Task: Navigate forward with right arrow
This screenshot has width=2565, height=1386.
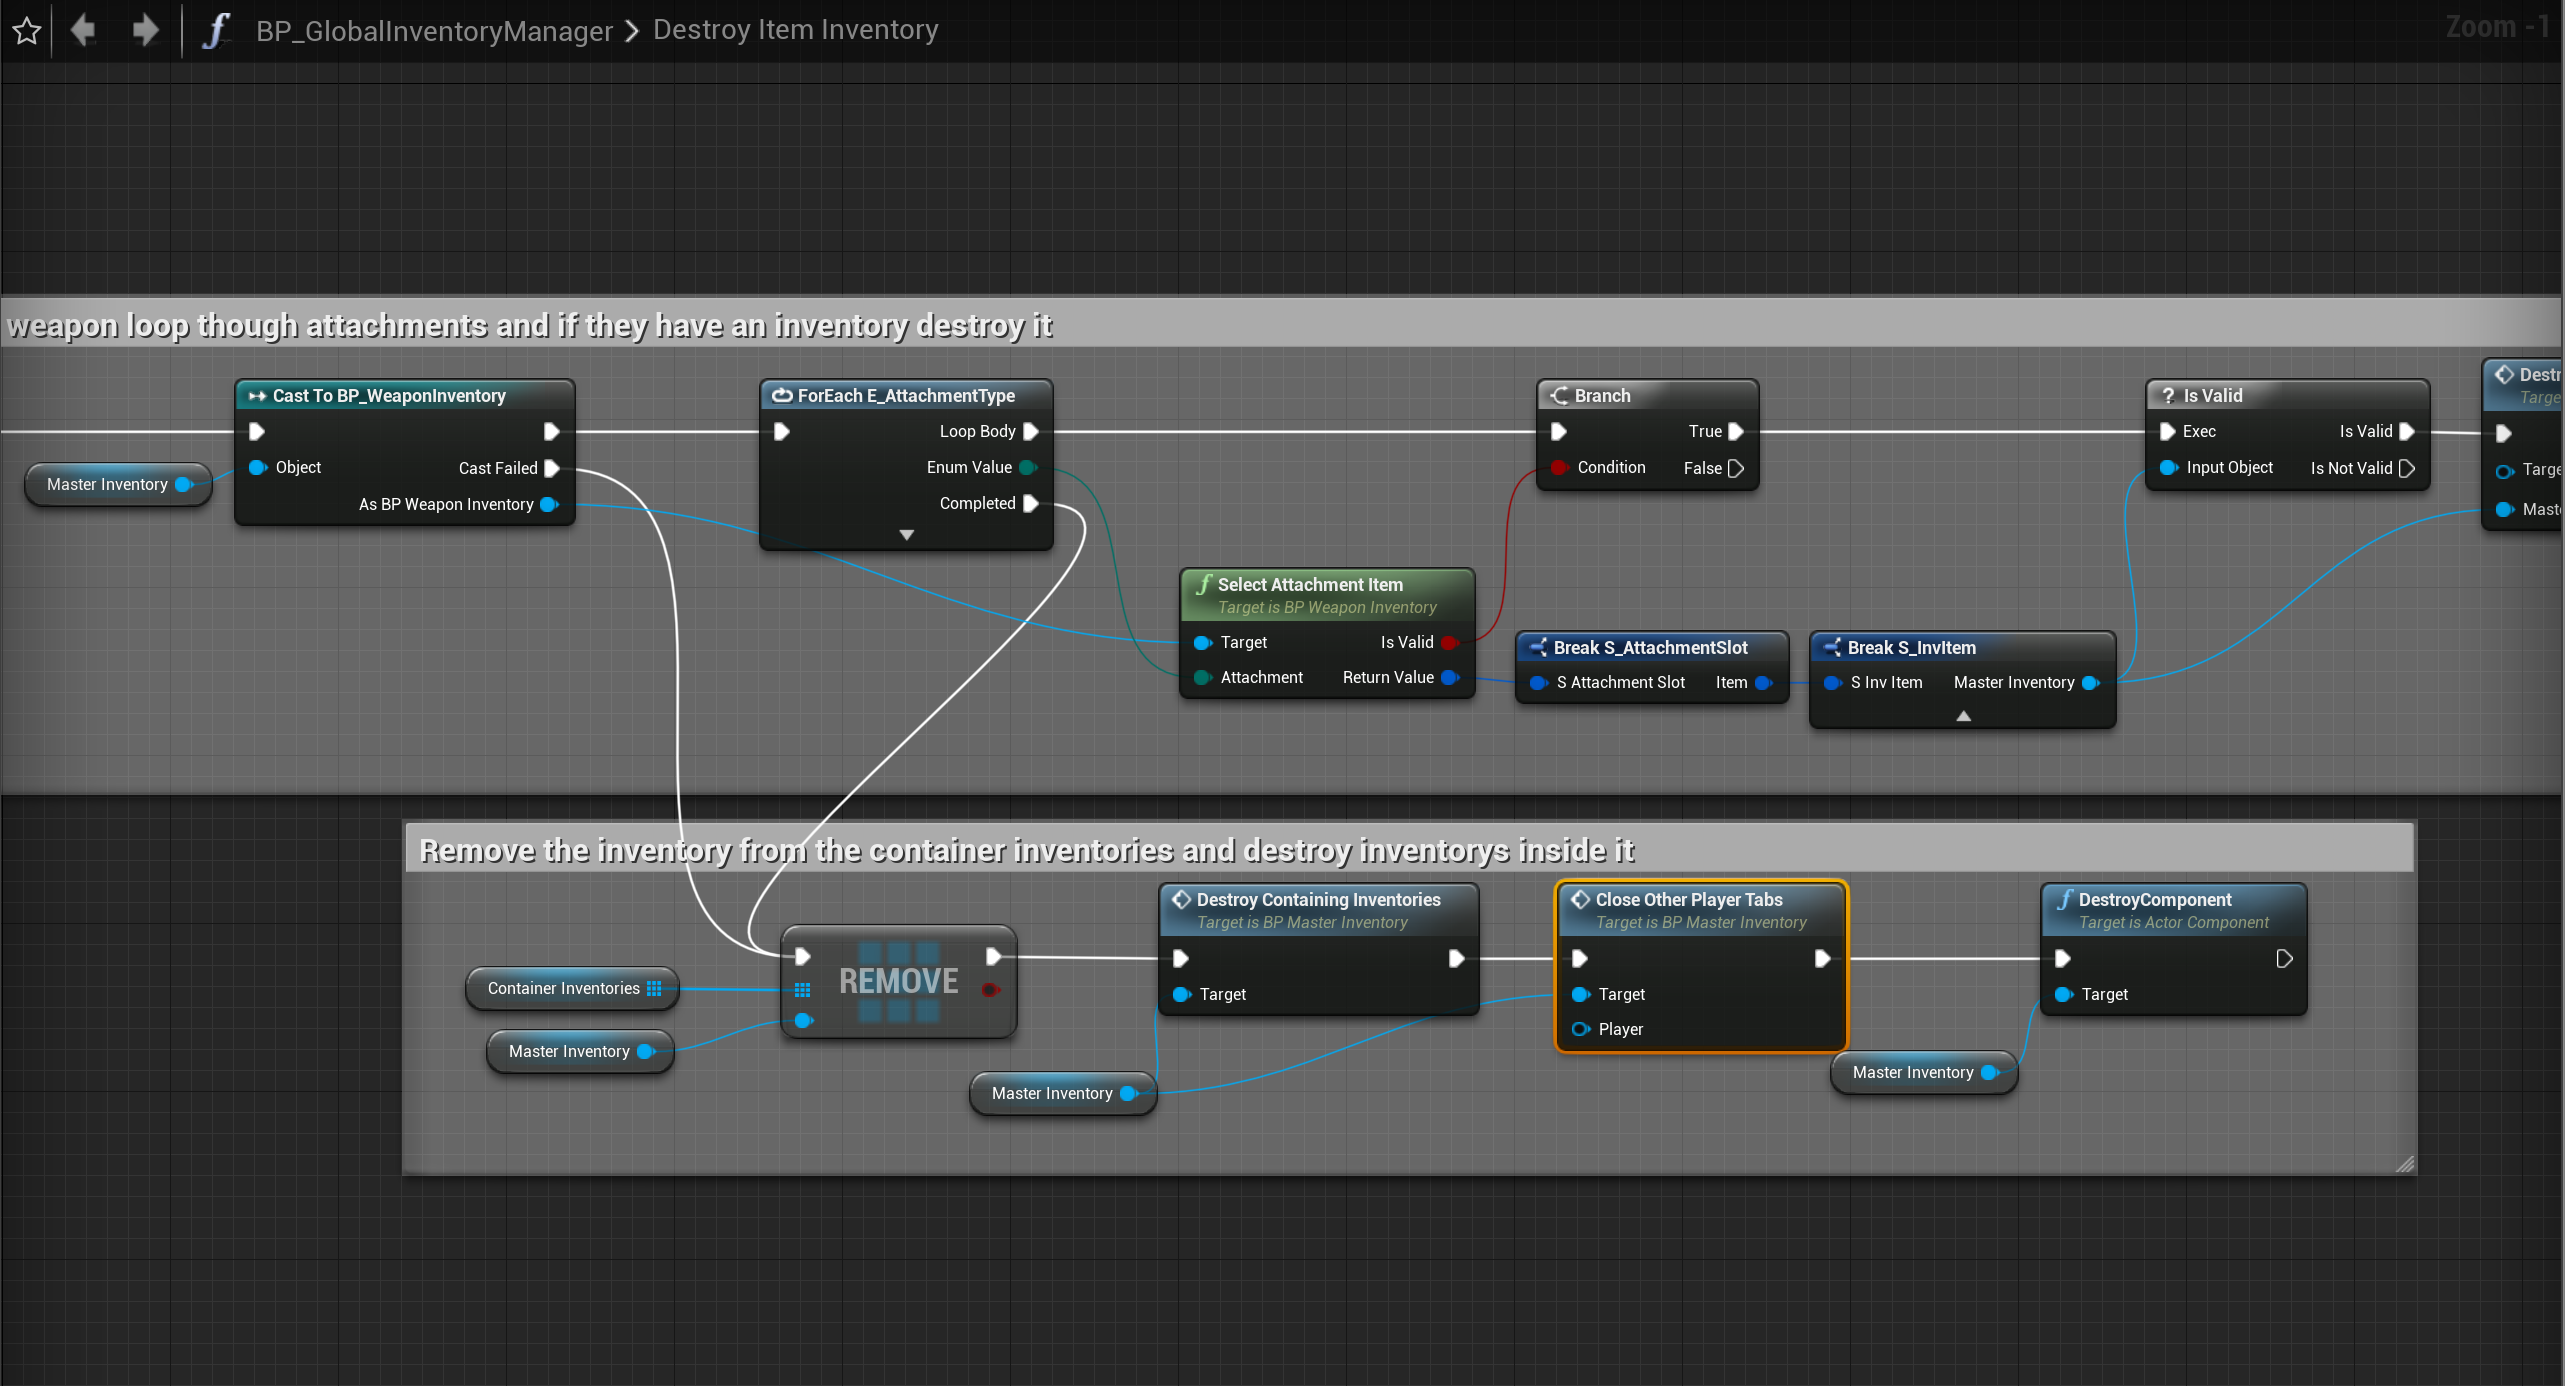Action: tap(146, 30)
